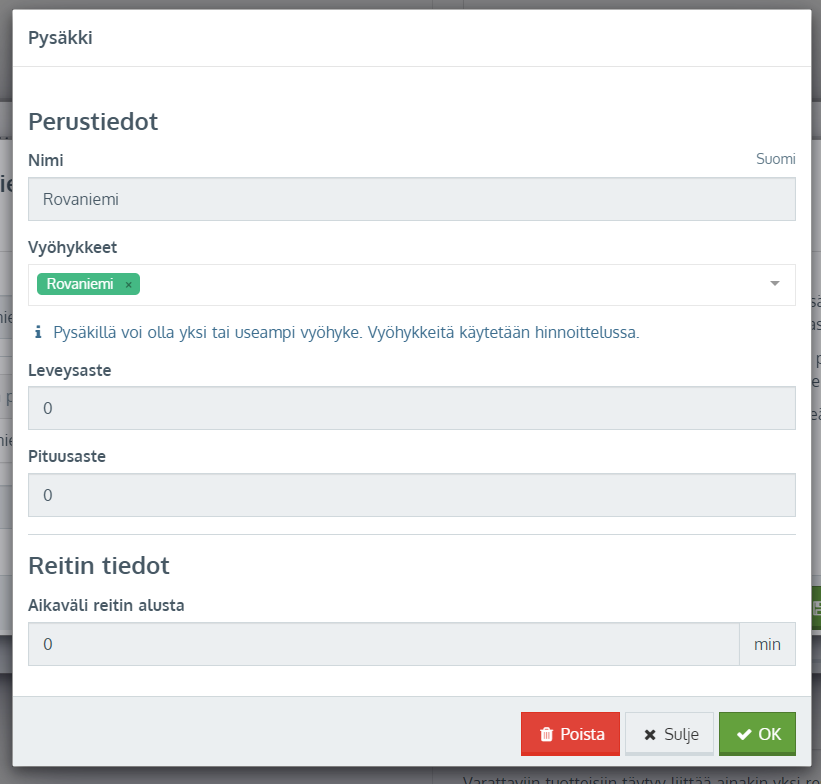Expand the Vyöhykkeet dropdown arrow
The width and height of the screenshot is (821, 784).
click(x=774, y=284)
